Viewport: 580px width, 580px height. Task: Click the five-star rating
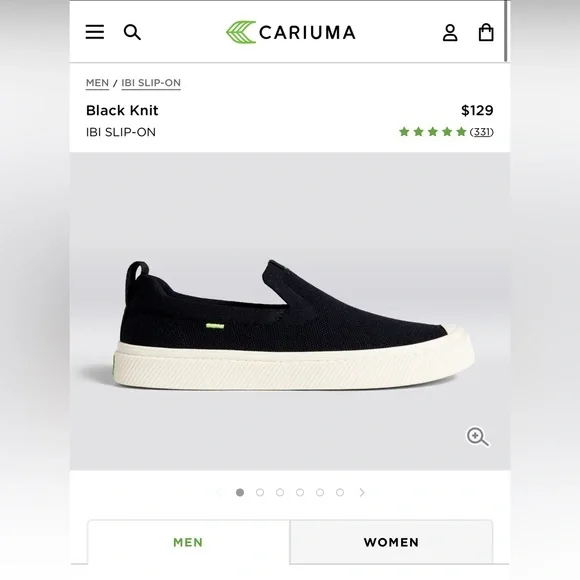pos(432,132)
